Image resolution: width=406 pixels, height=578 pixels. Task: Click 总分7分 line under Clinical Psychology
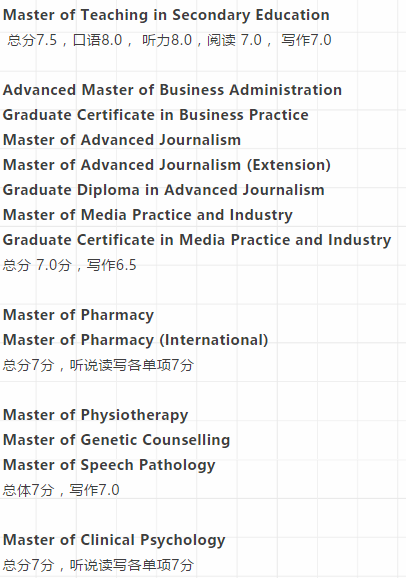98,565
